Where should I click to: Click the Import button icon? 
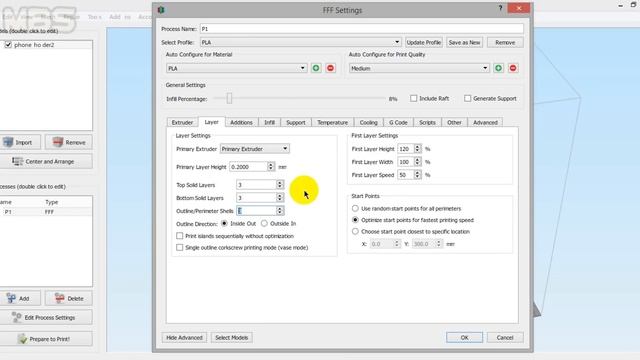[x=8, y=142]
